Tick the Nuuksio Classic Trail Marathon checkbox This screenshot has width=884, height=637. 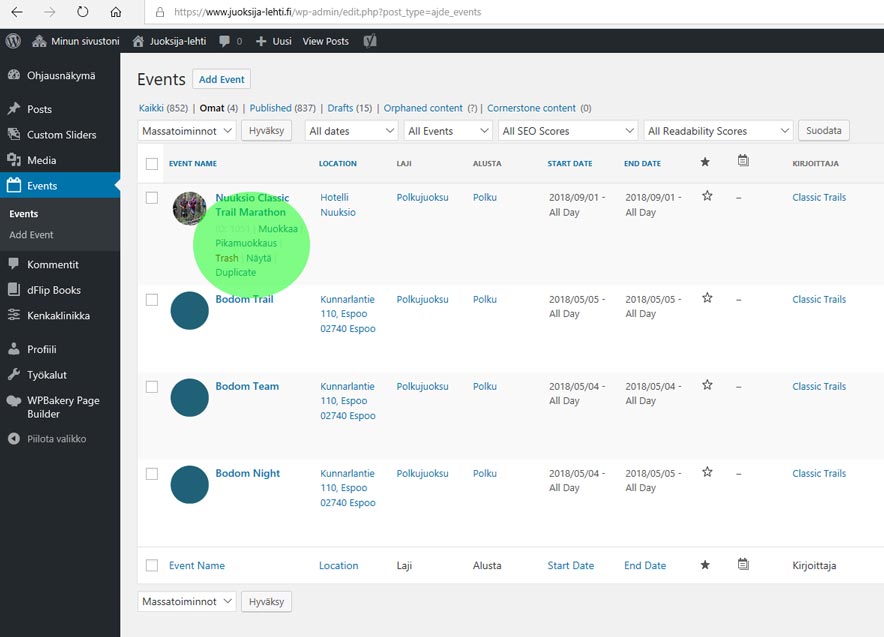coord(152,198)
